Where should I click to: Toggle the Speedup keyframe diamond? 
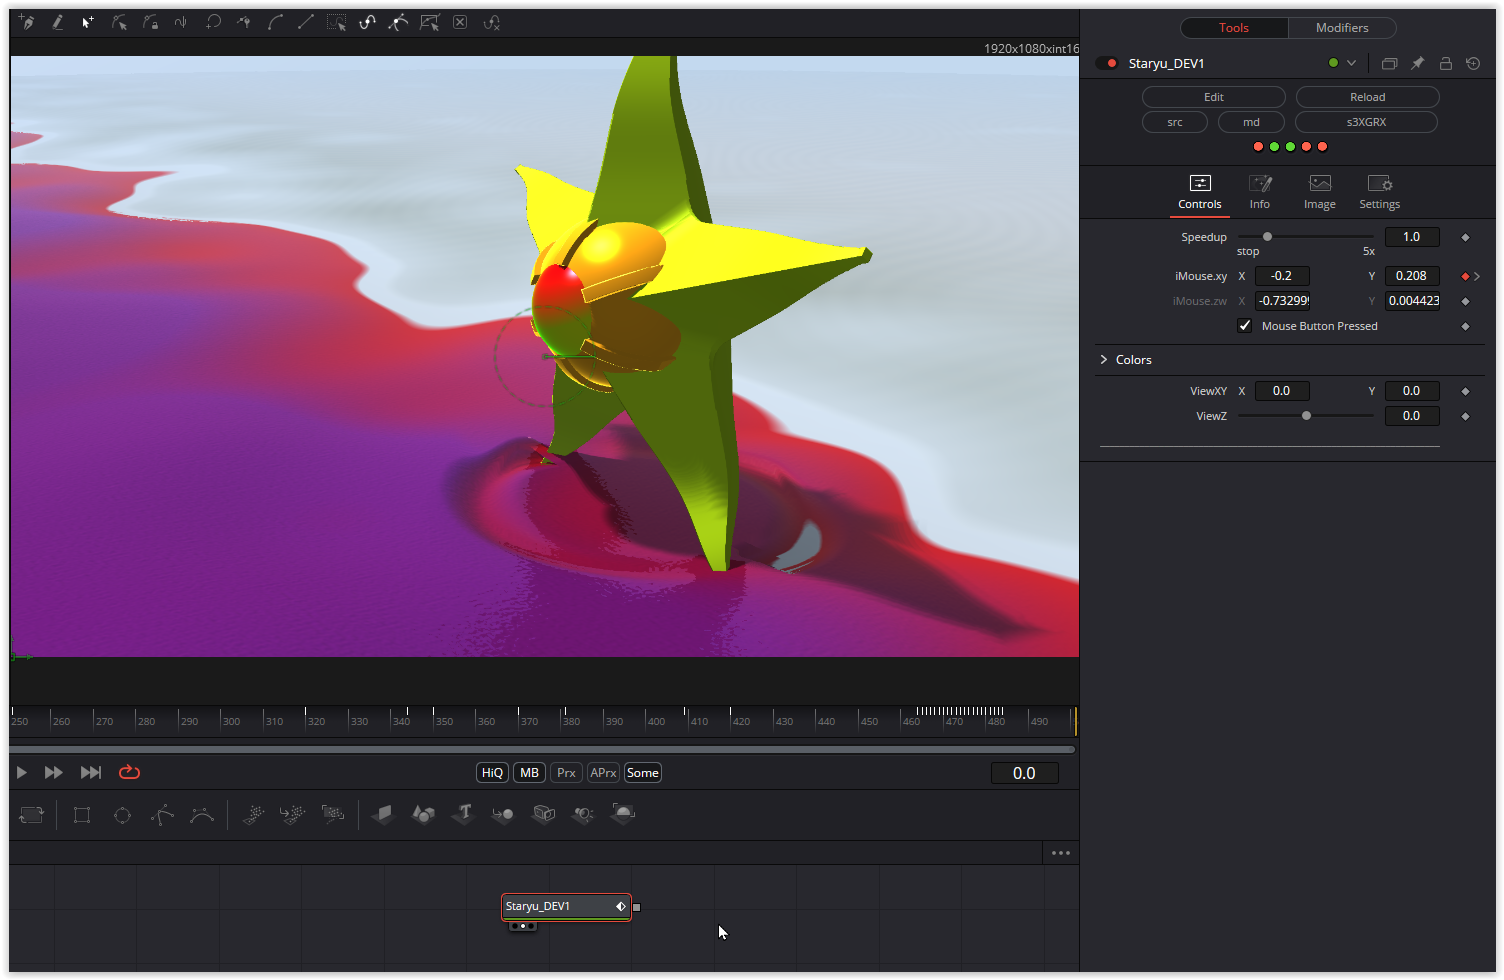(x=1465, y=237)
